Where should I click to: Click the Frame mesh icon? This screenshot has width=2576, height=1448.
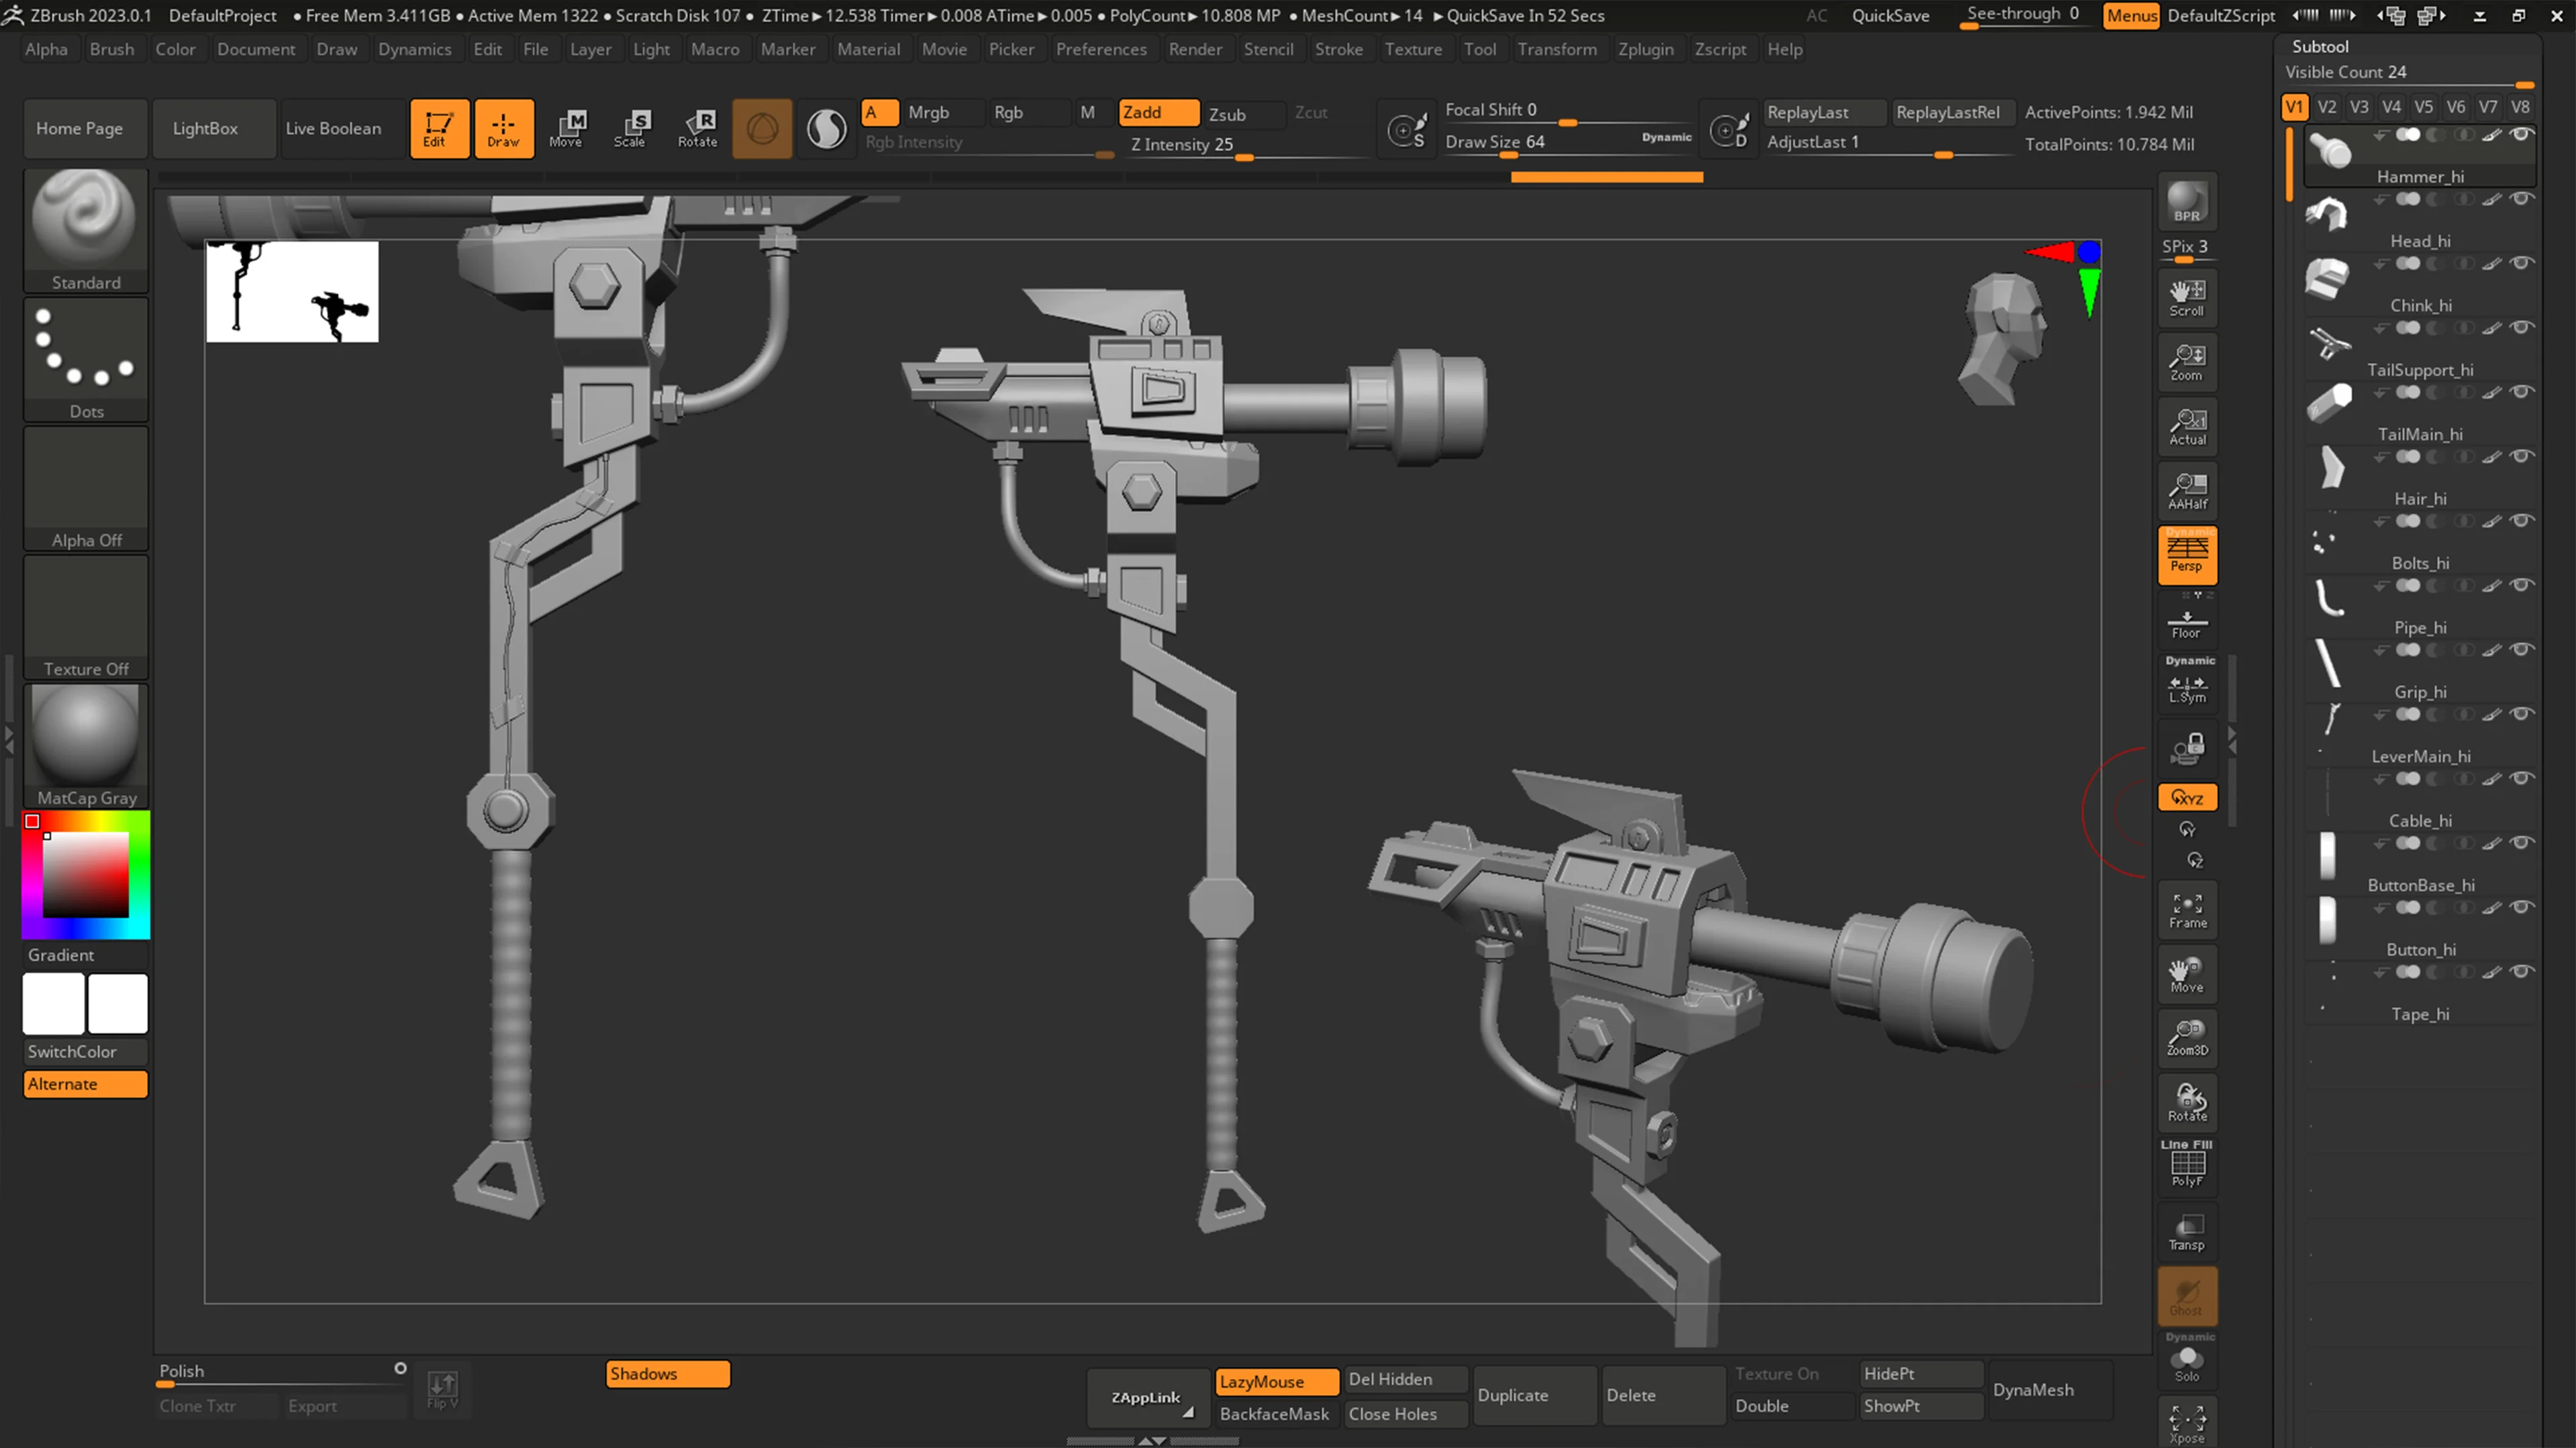point(2187,910)
